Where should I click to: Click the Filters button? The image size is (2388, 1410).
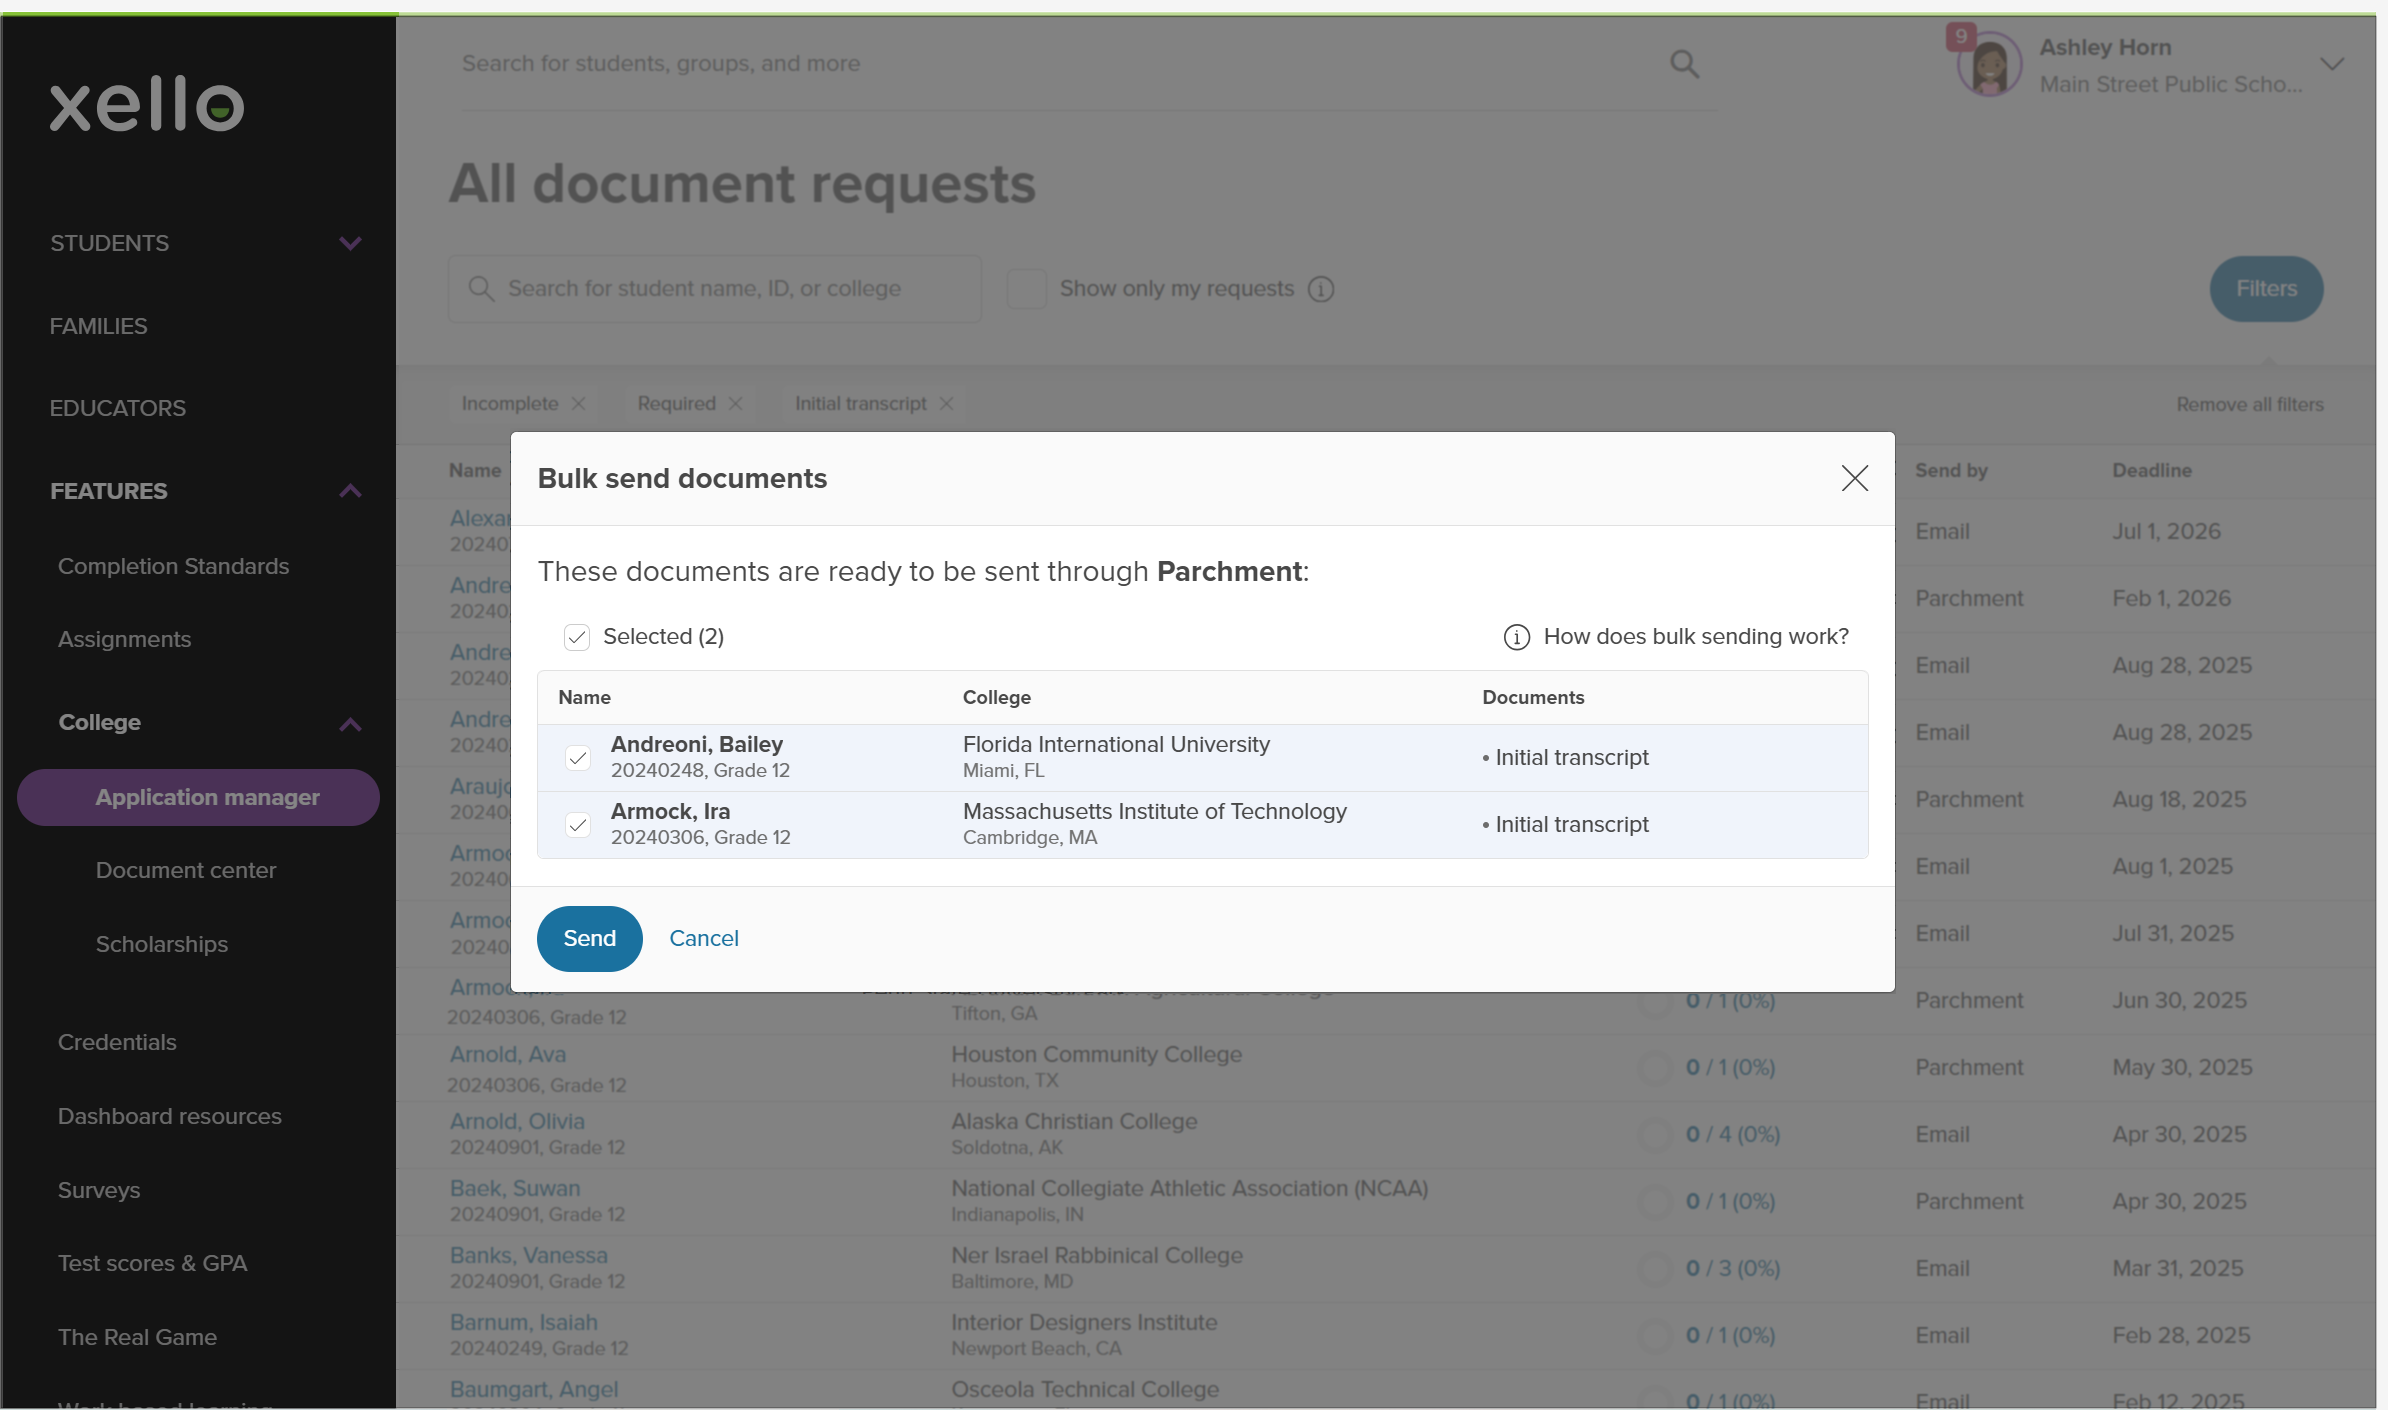[2266, 289]
